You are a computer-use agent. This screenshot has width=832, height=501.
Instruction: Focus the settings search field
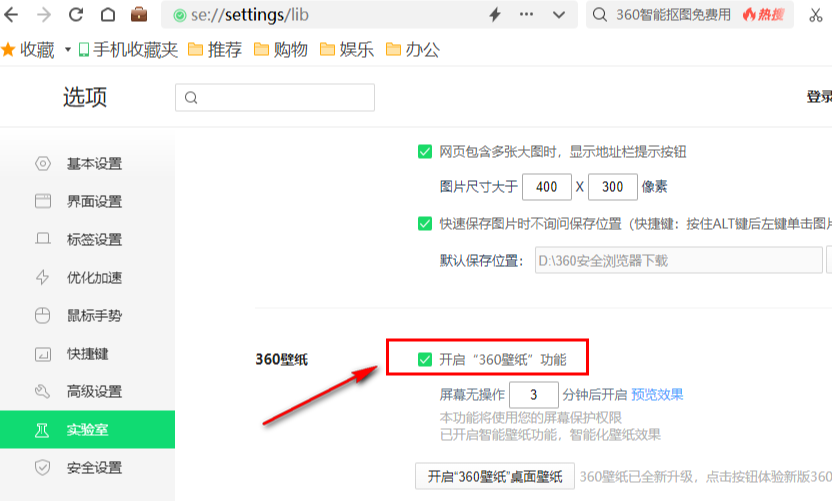(x=275, y=98)
